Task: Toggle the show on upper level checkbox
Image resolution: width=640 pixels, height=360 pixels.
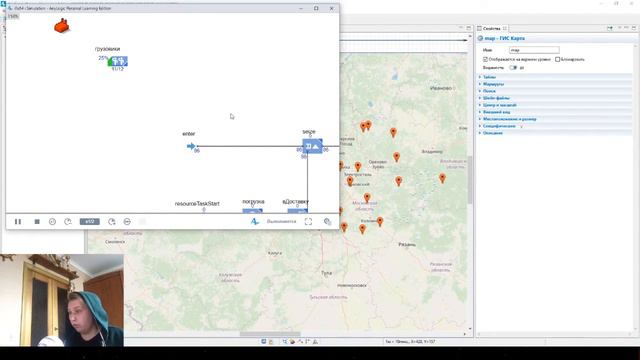Action: click(x=486, y=59)
